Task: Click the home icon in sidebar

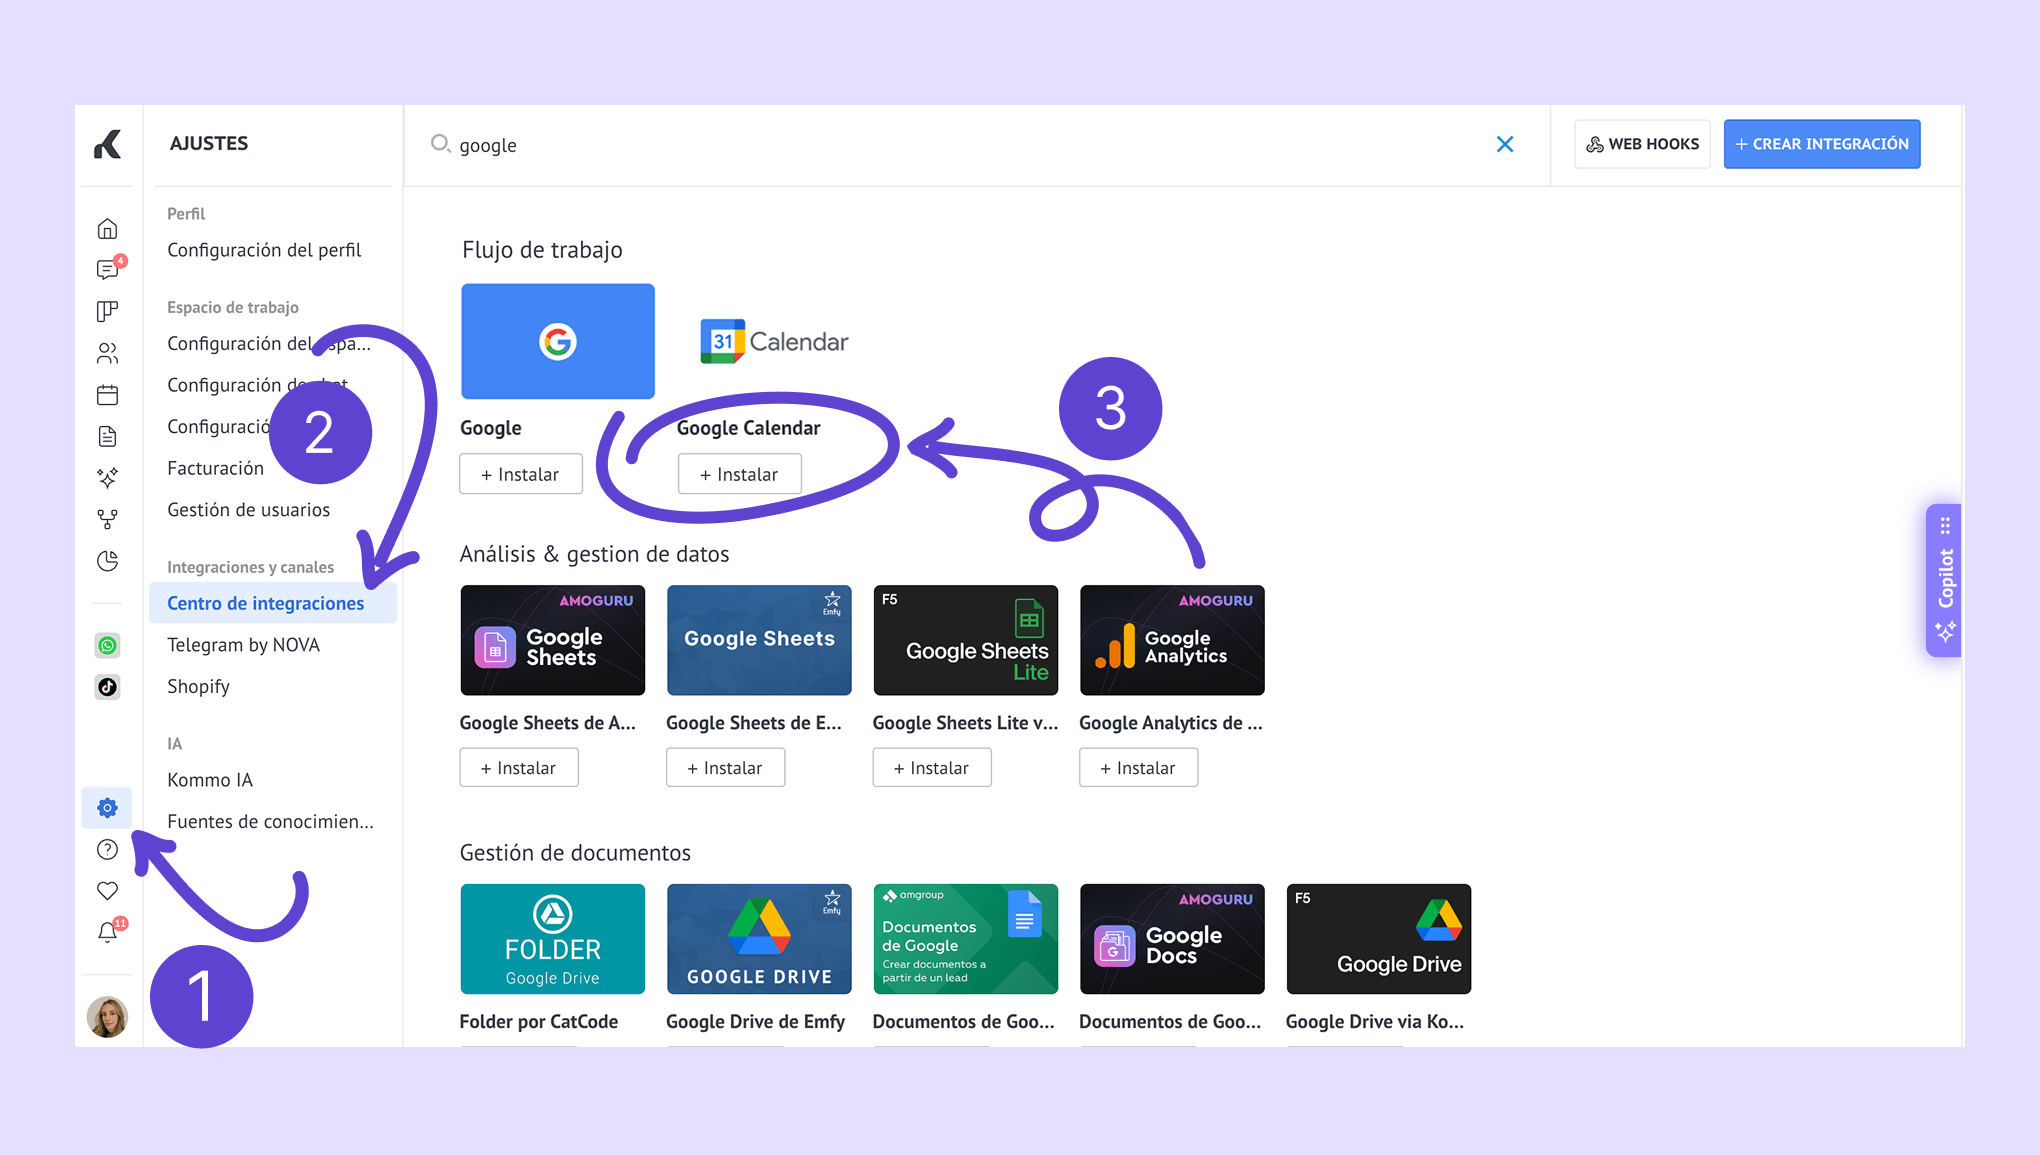Action: [107, 229]
